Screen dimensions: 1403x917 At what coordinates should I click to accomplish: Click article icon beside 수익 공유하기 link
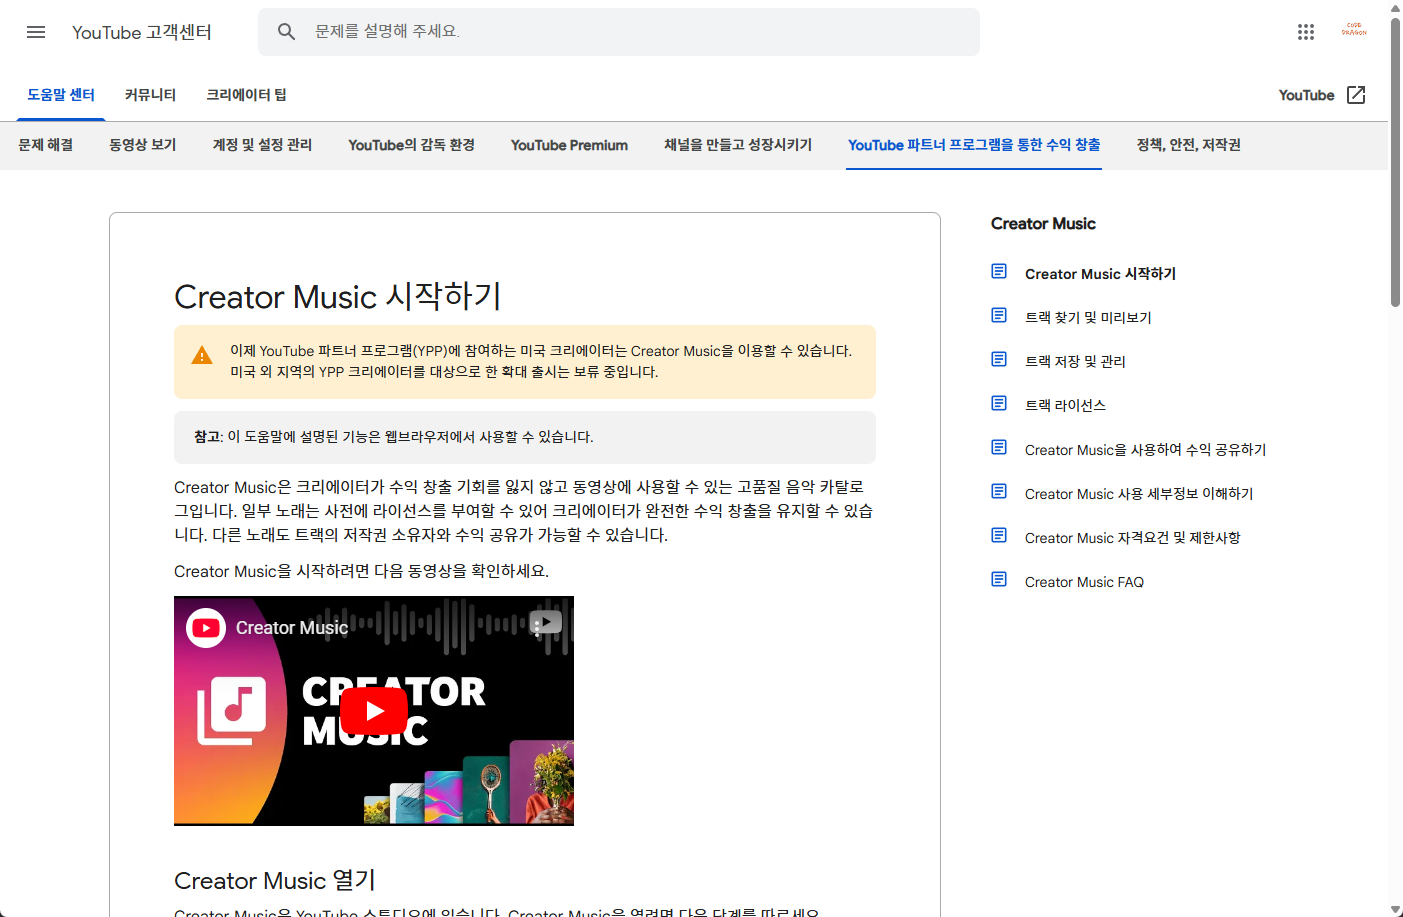[x=999, y=447]
